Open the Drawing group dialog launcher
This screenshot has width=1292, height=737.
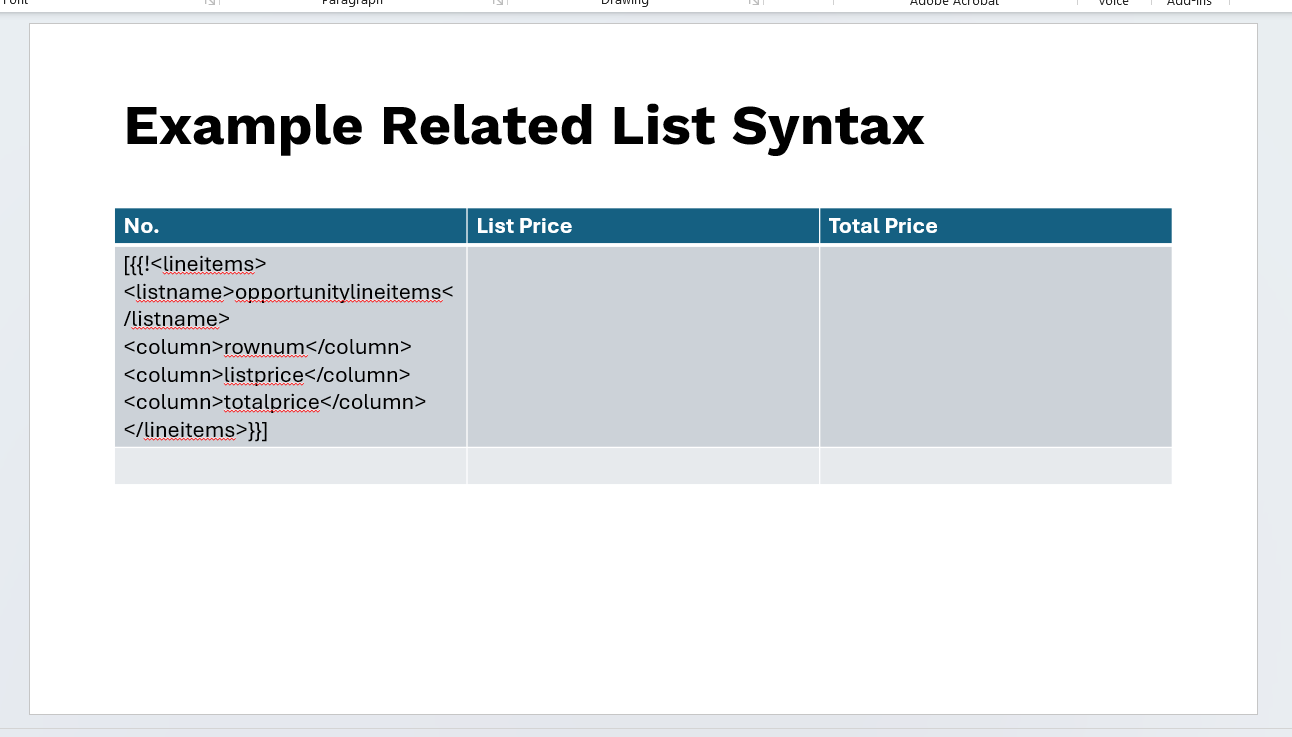coord(754,3)
